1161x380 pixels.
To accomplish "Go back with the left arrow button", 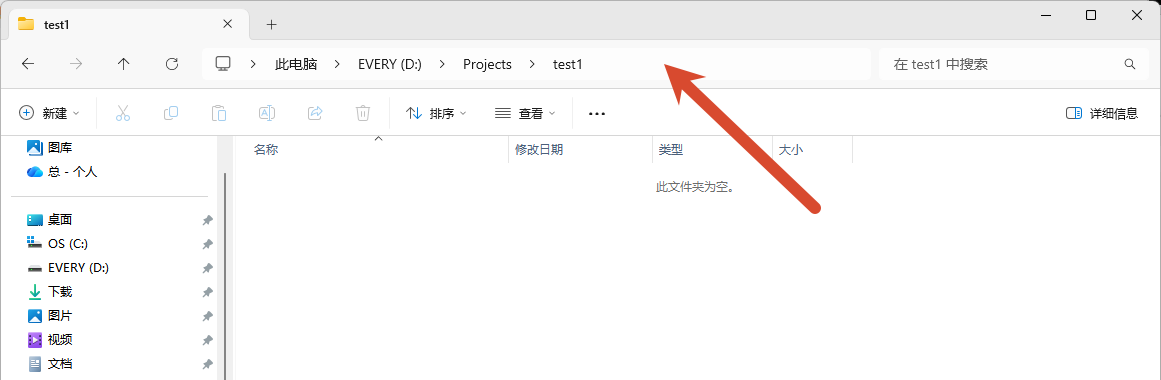I will click(28, 64).
